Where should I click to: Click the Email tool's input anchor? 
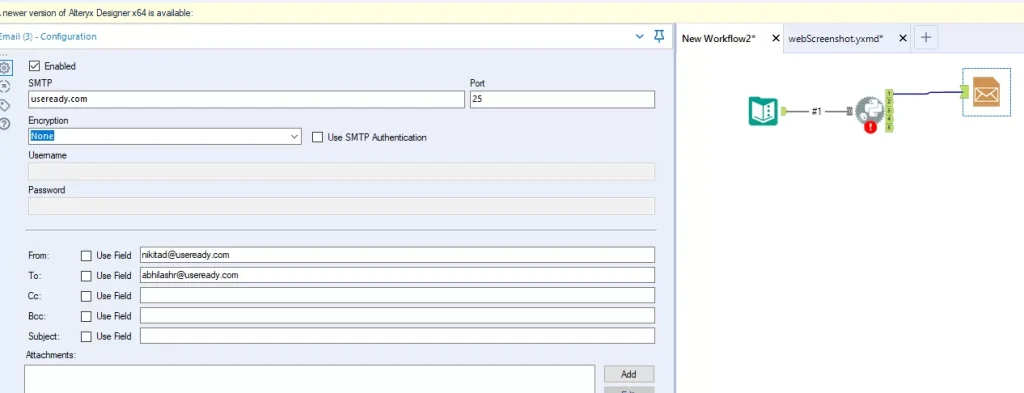pyautogui.click(x=965, y=93)
